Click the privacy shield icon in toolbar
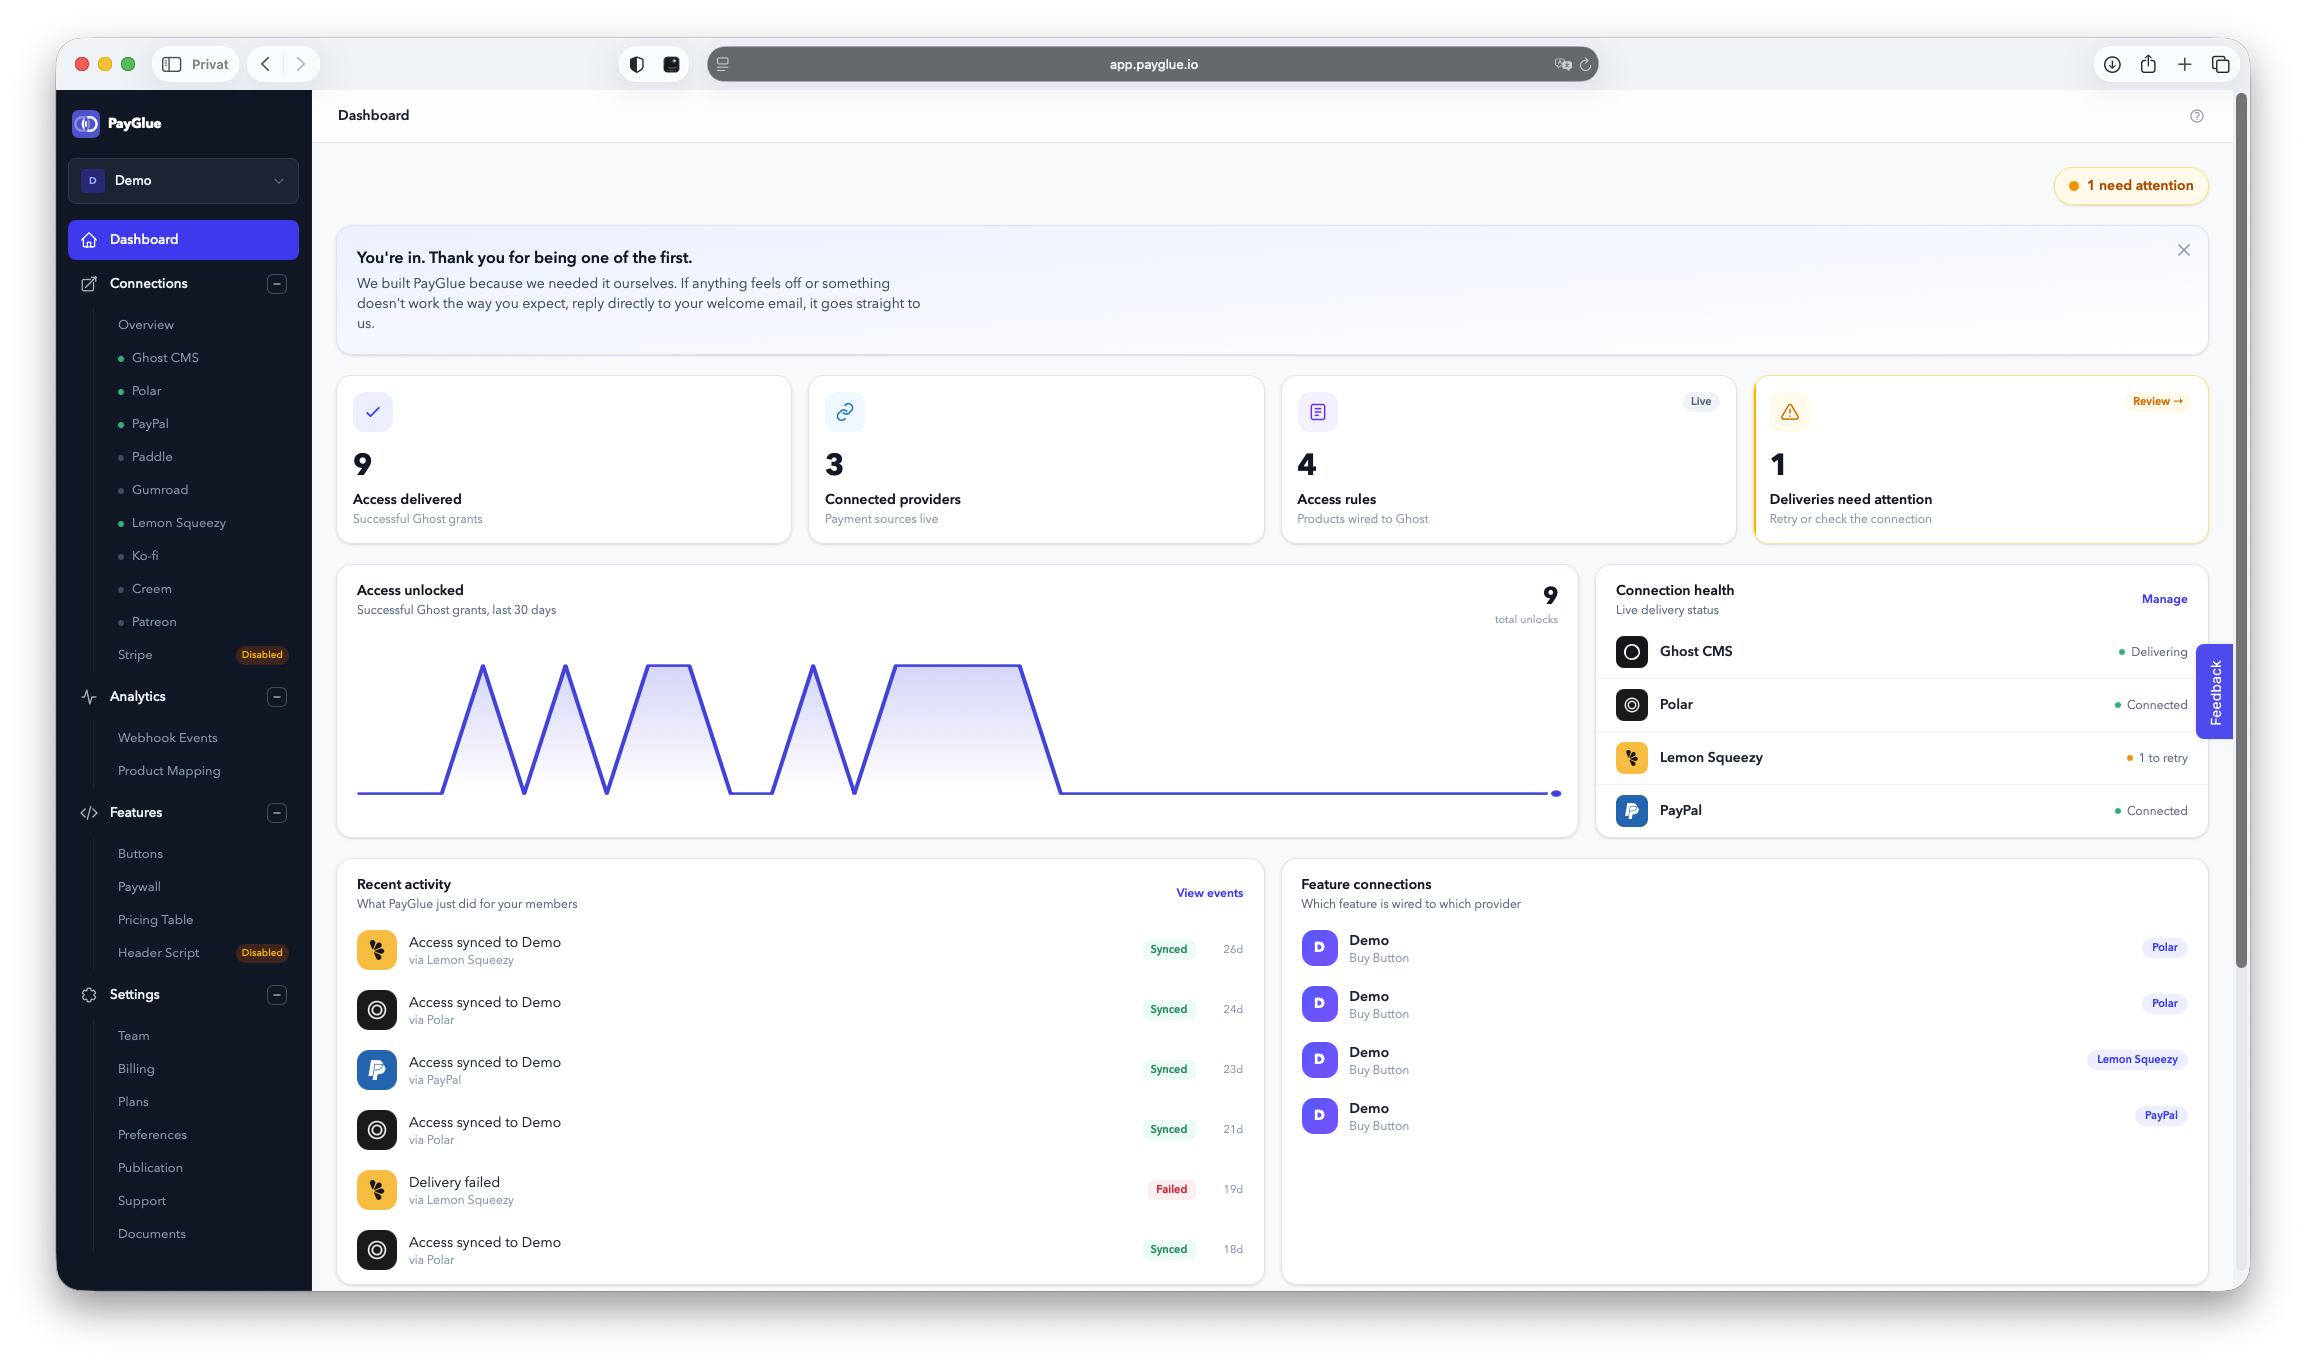The image size is (2306, 1365). pos(637,64)
